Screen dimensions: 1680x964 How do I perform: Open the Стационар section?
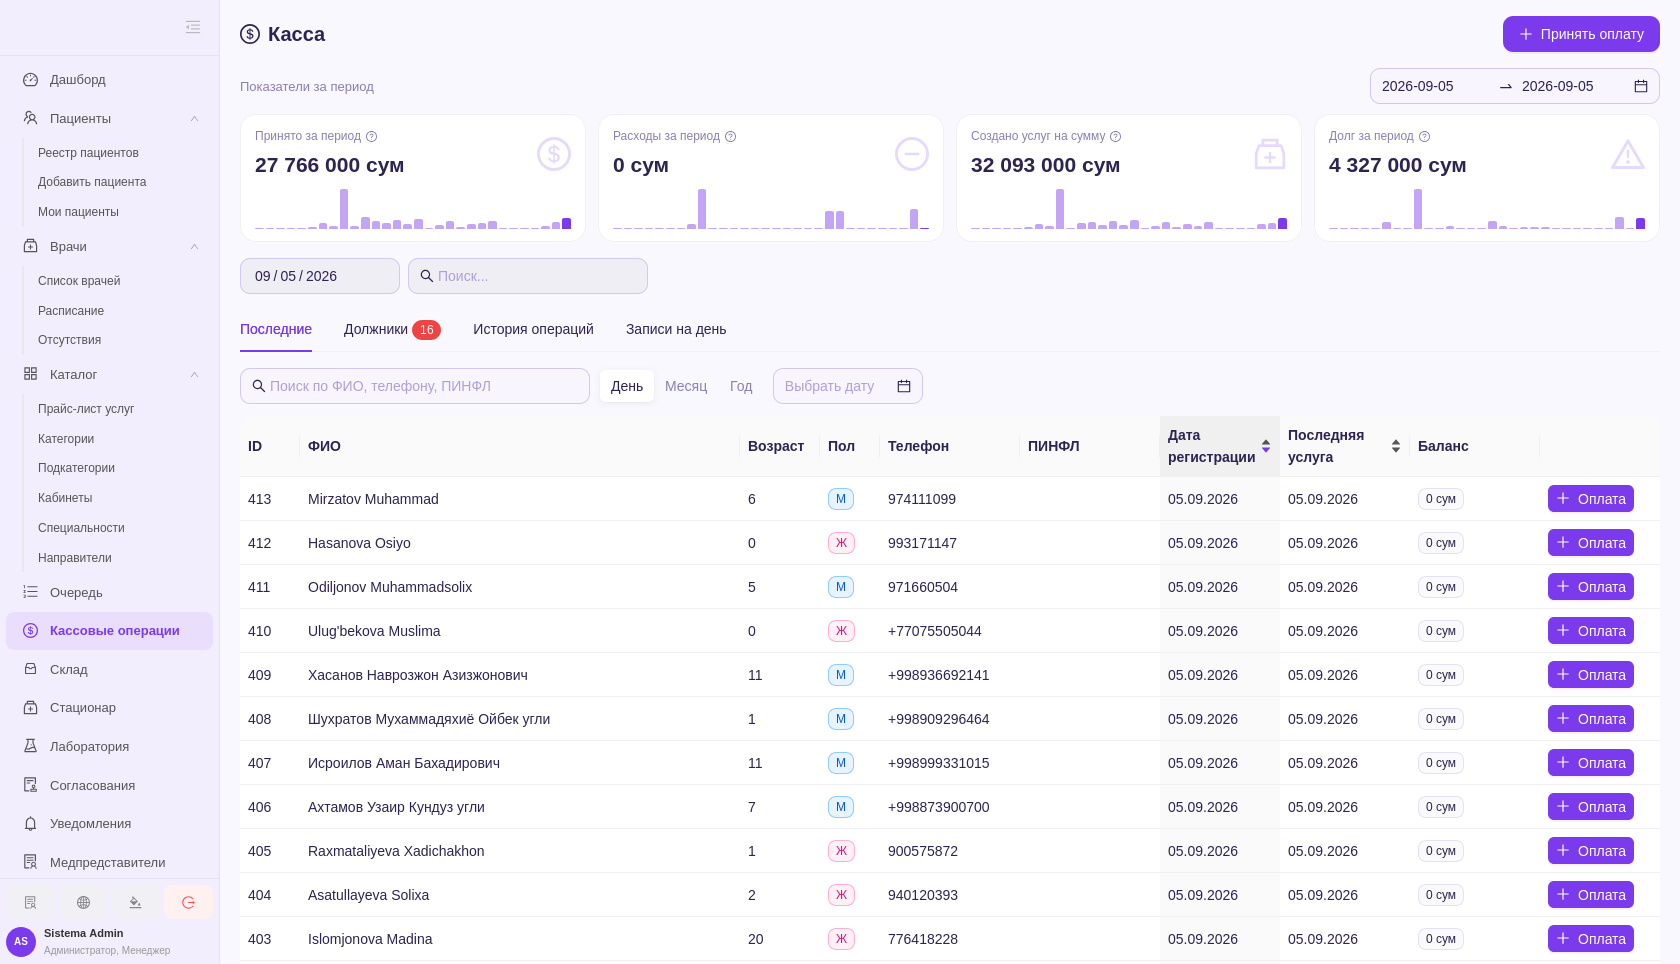click(110, 707)
